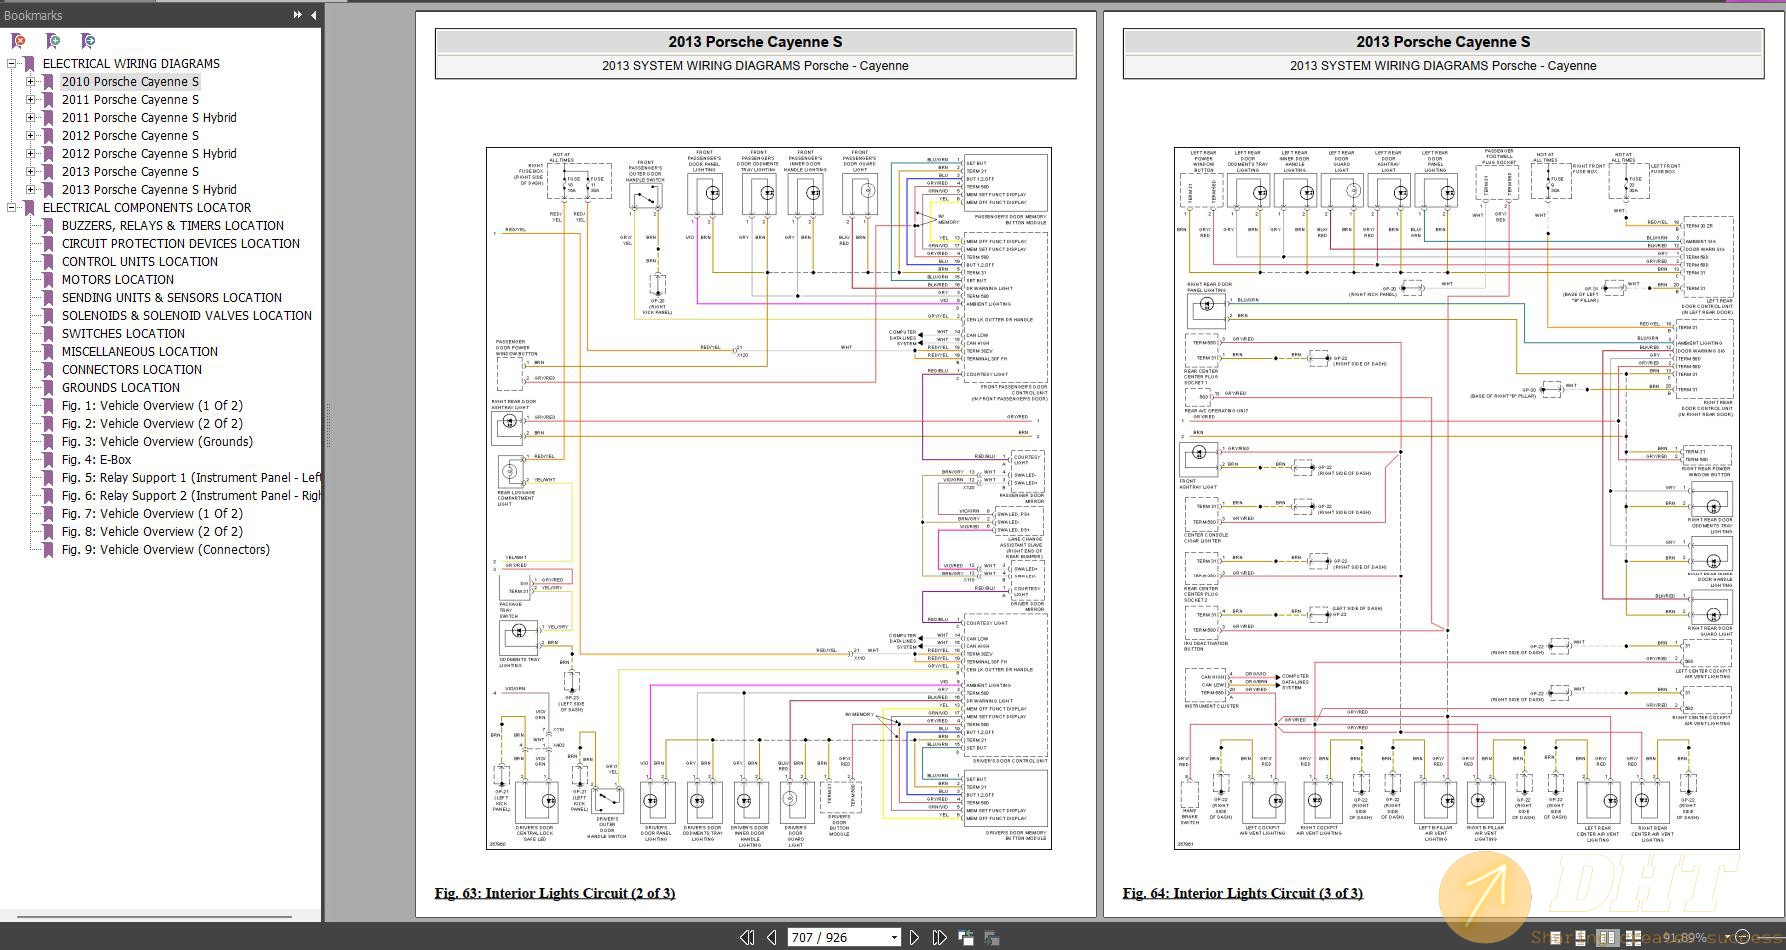Open the 2012 Porsche Cayenne S bookmark
This screenshot has height=950, width=1786.
[x=130, y=136]
